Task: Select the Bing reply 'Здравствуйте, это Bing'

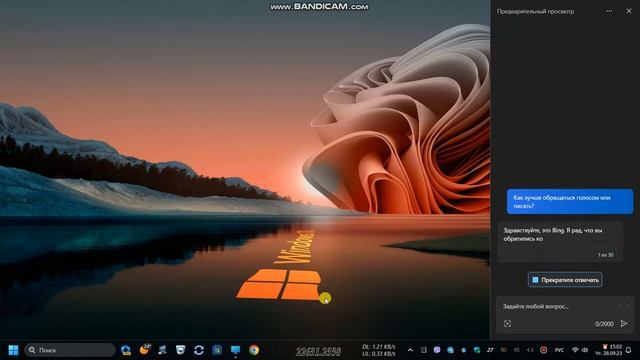Action: 560,242
